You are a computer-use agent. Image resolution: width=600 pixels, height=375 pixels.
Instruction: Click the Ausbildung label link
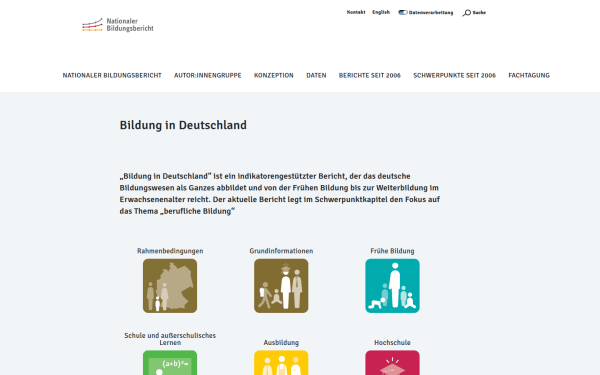281,342
